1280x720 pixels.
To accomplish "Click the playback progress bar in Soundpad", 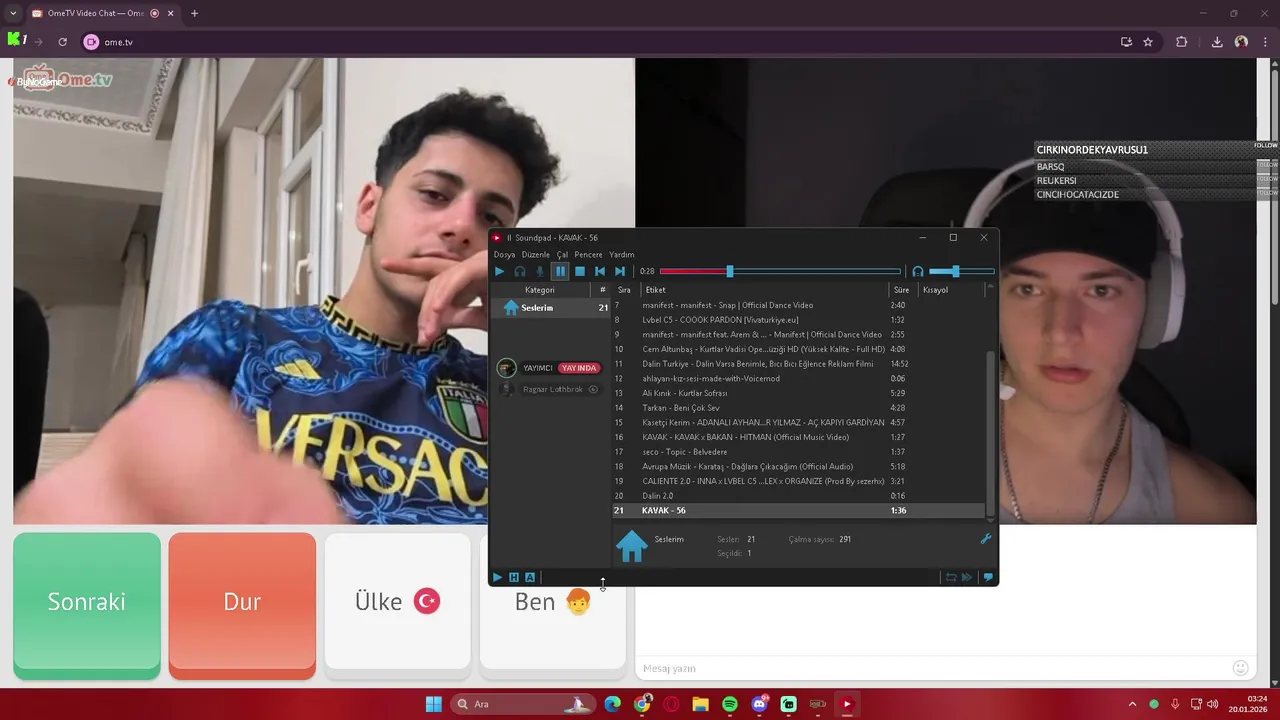I will 780,271.
